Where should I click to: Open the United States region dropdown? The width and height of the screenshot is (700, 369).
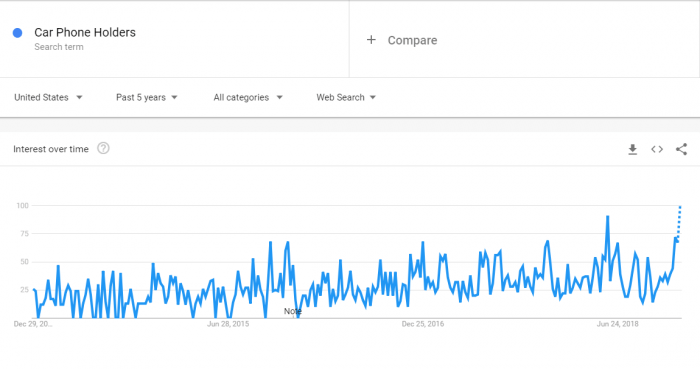(x=48, y=97)
